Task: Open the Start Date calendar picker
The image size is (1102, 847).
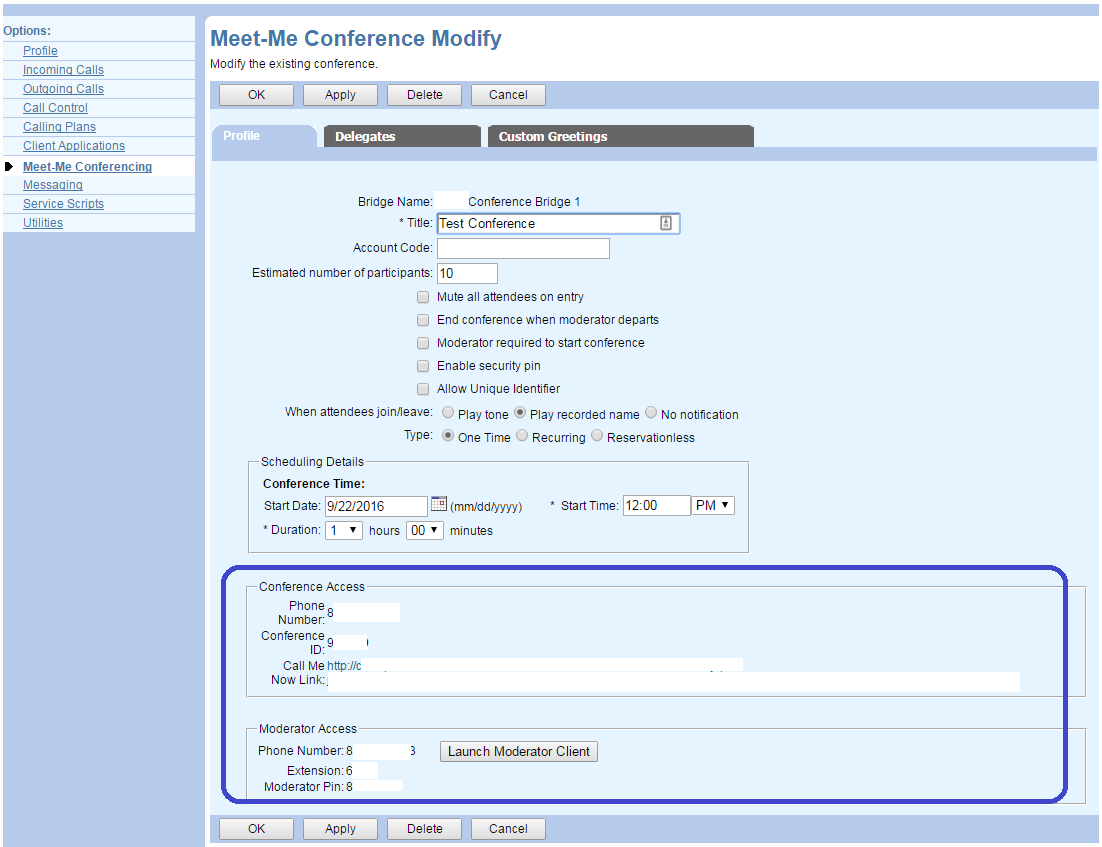Action: pos(439,505)
